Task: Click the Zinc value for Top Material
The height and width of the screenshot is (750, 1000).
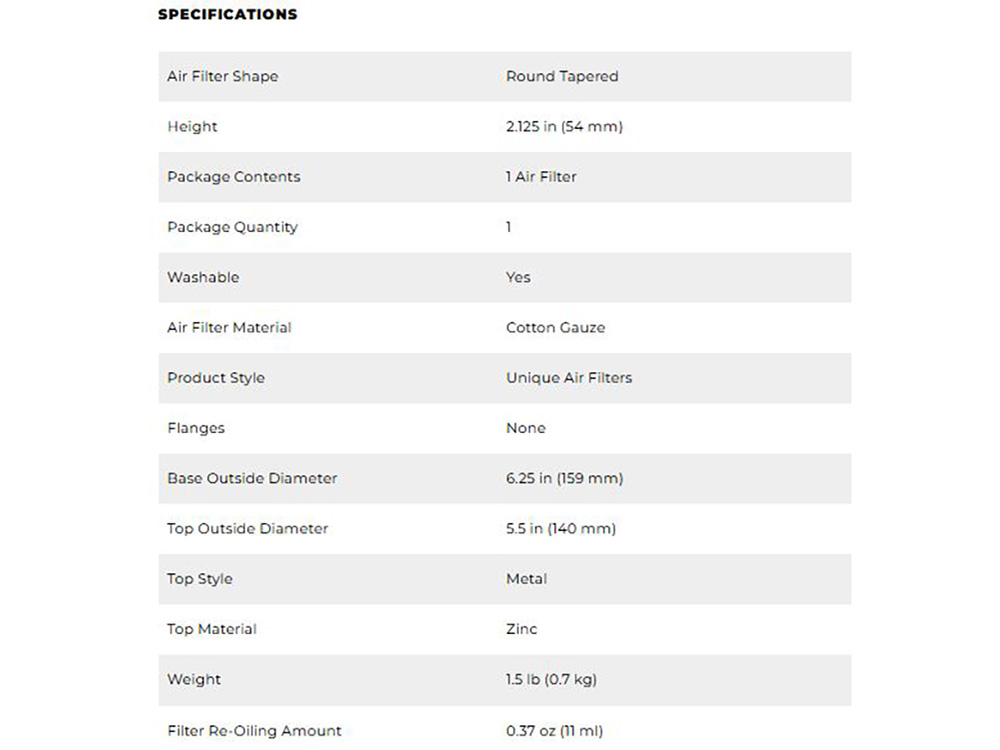Action: [521, 629]
